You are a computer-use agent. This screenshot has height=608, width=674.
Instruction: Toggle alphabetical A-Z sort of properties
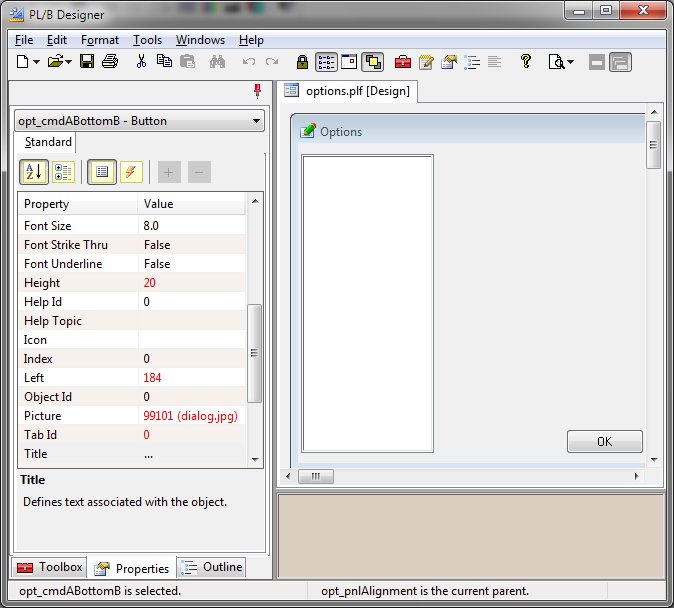33,172
